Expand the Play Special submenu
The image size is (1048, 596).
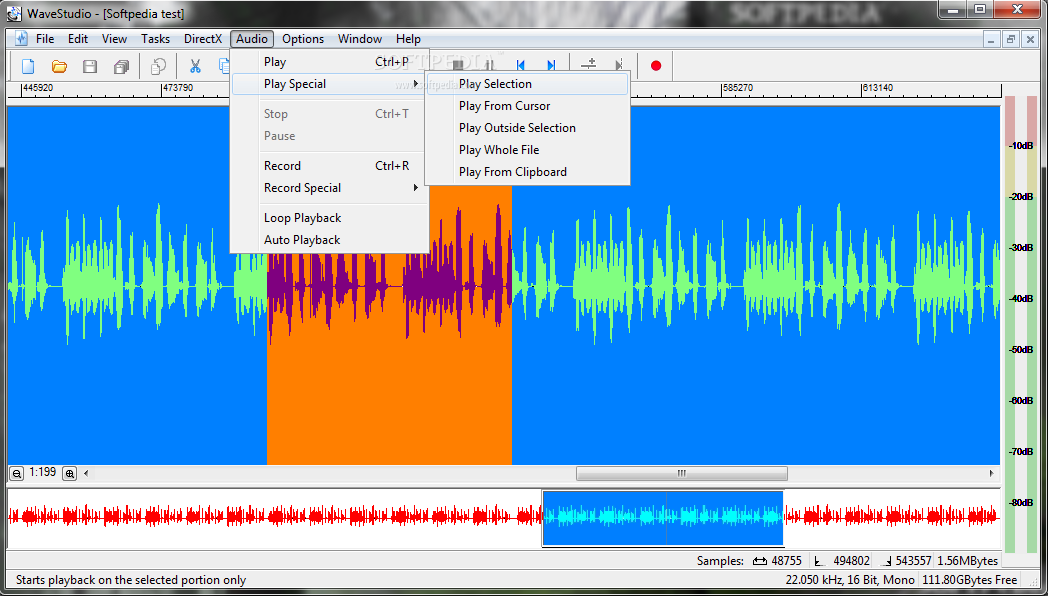pos(330,84)
